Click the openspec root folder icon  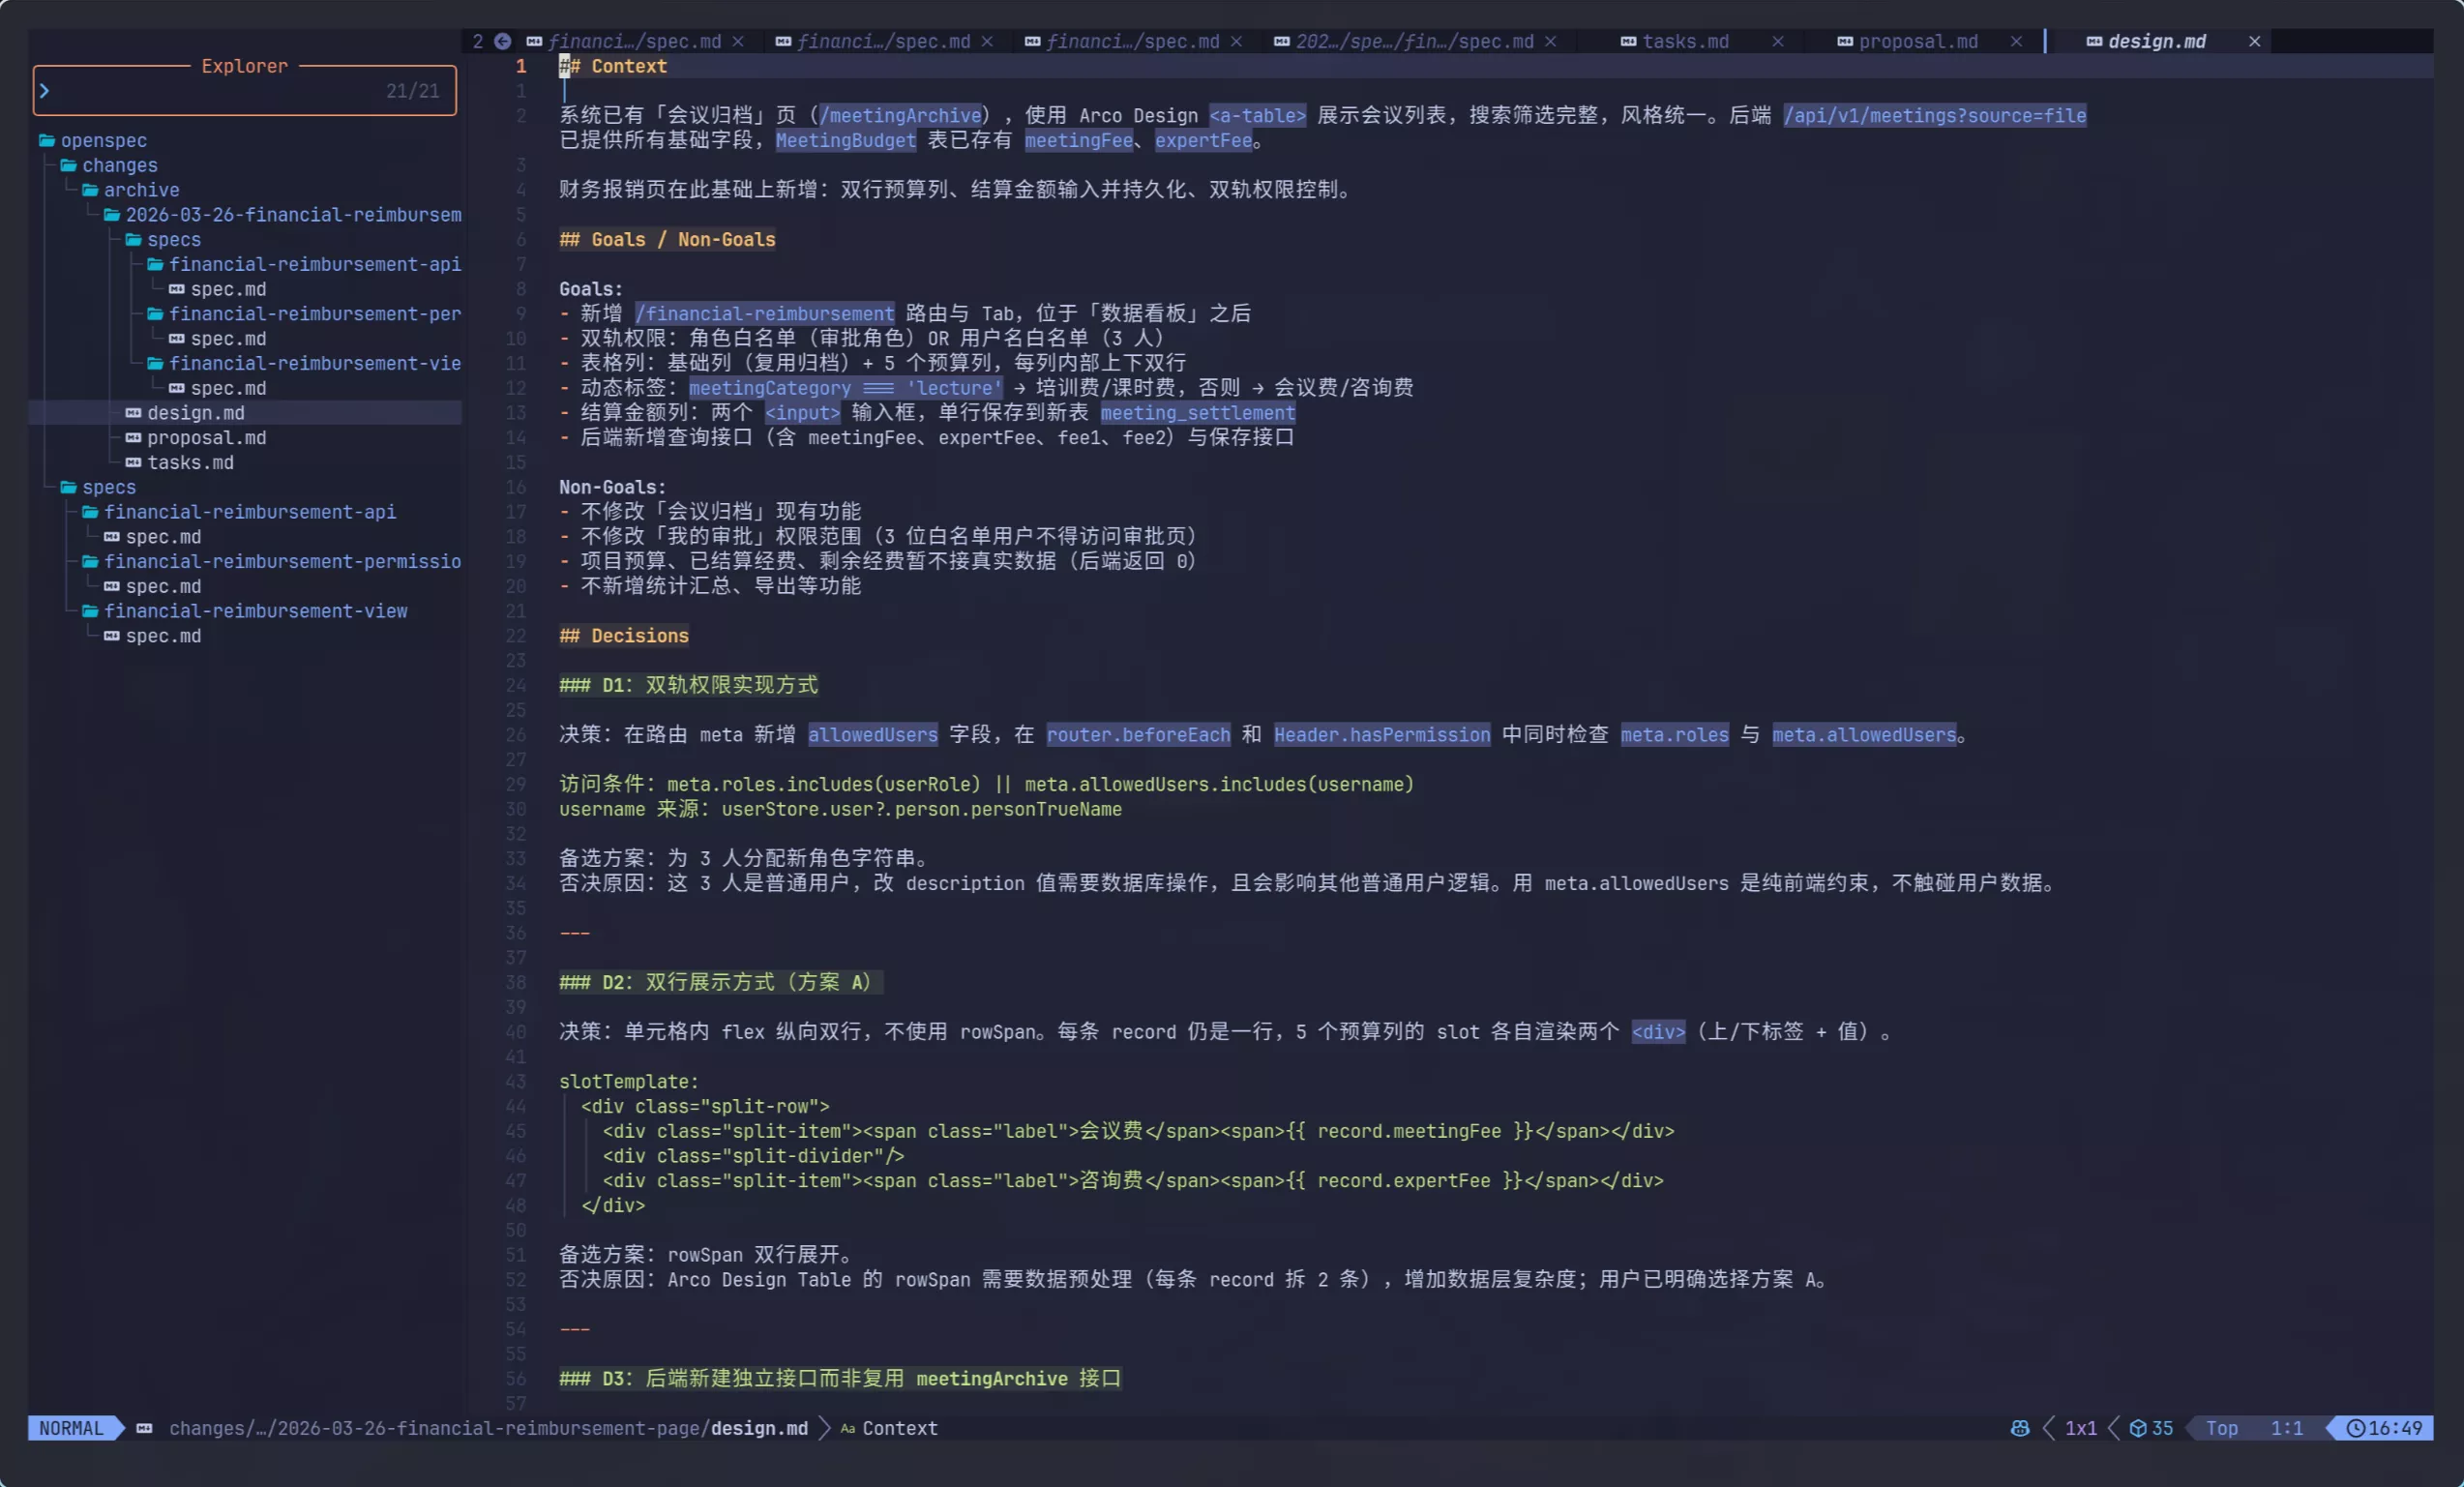pyautogui.click(x=47, y=140)
